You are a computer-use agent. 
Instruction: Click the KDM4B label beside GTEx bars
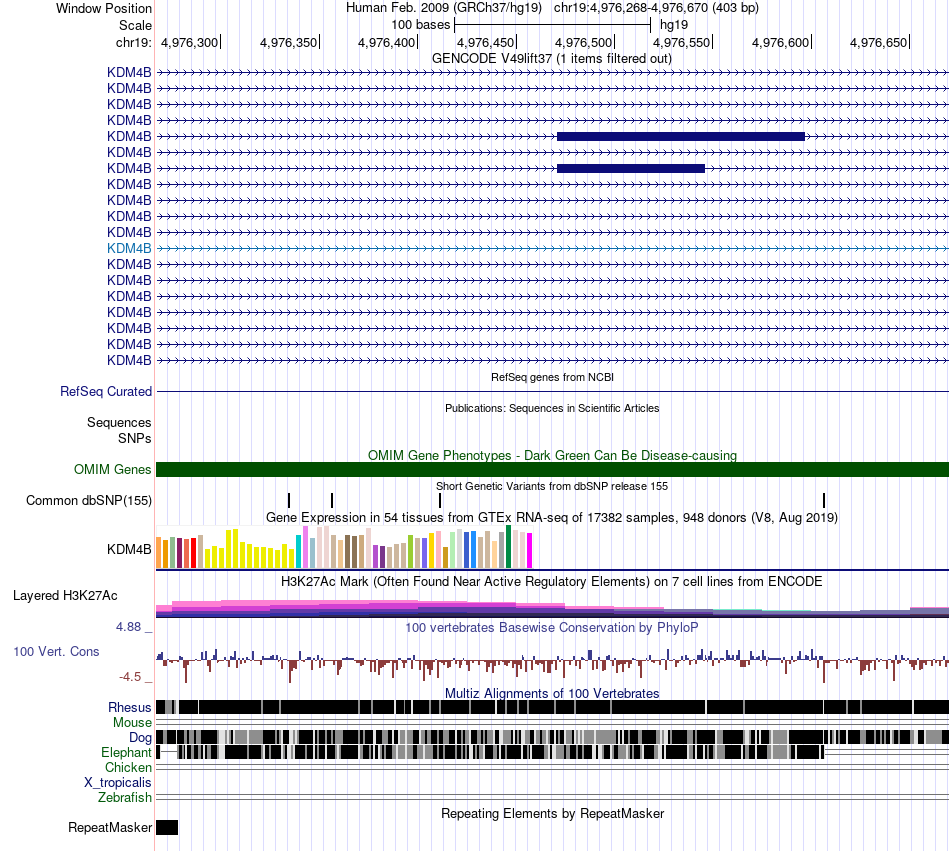pos(129,549)
